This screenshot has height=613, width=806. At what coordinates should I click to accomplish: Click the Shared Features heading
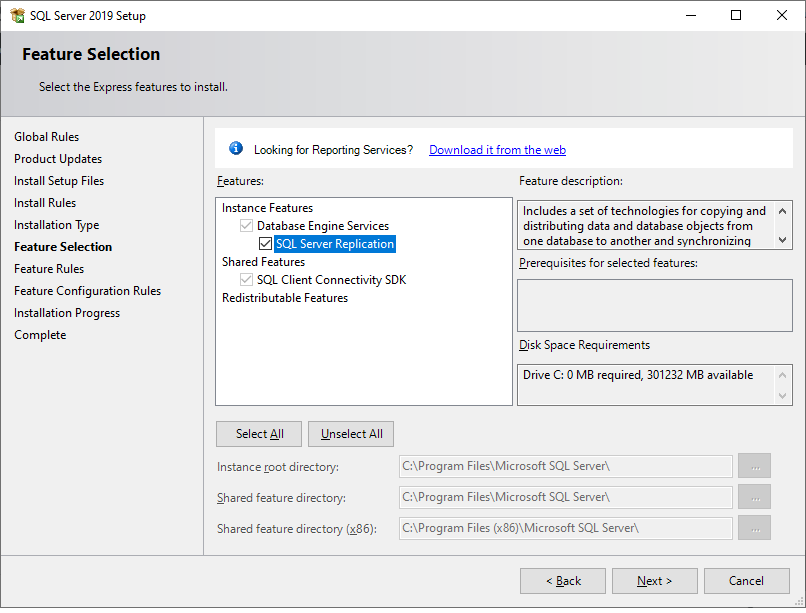click(263, 262)
